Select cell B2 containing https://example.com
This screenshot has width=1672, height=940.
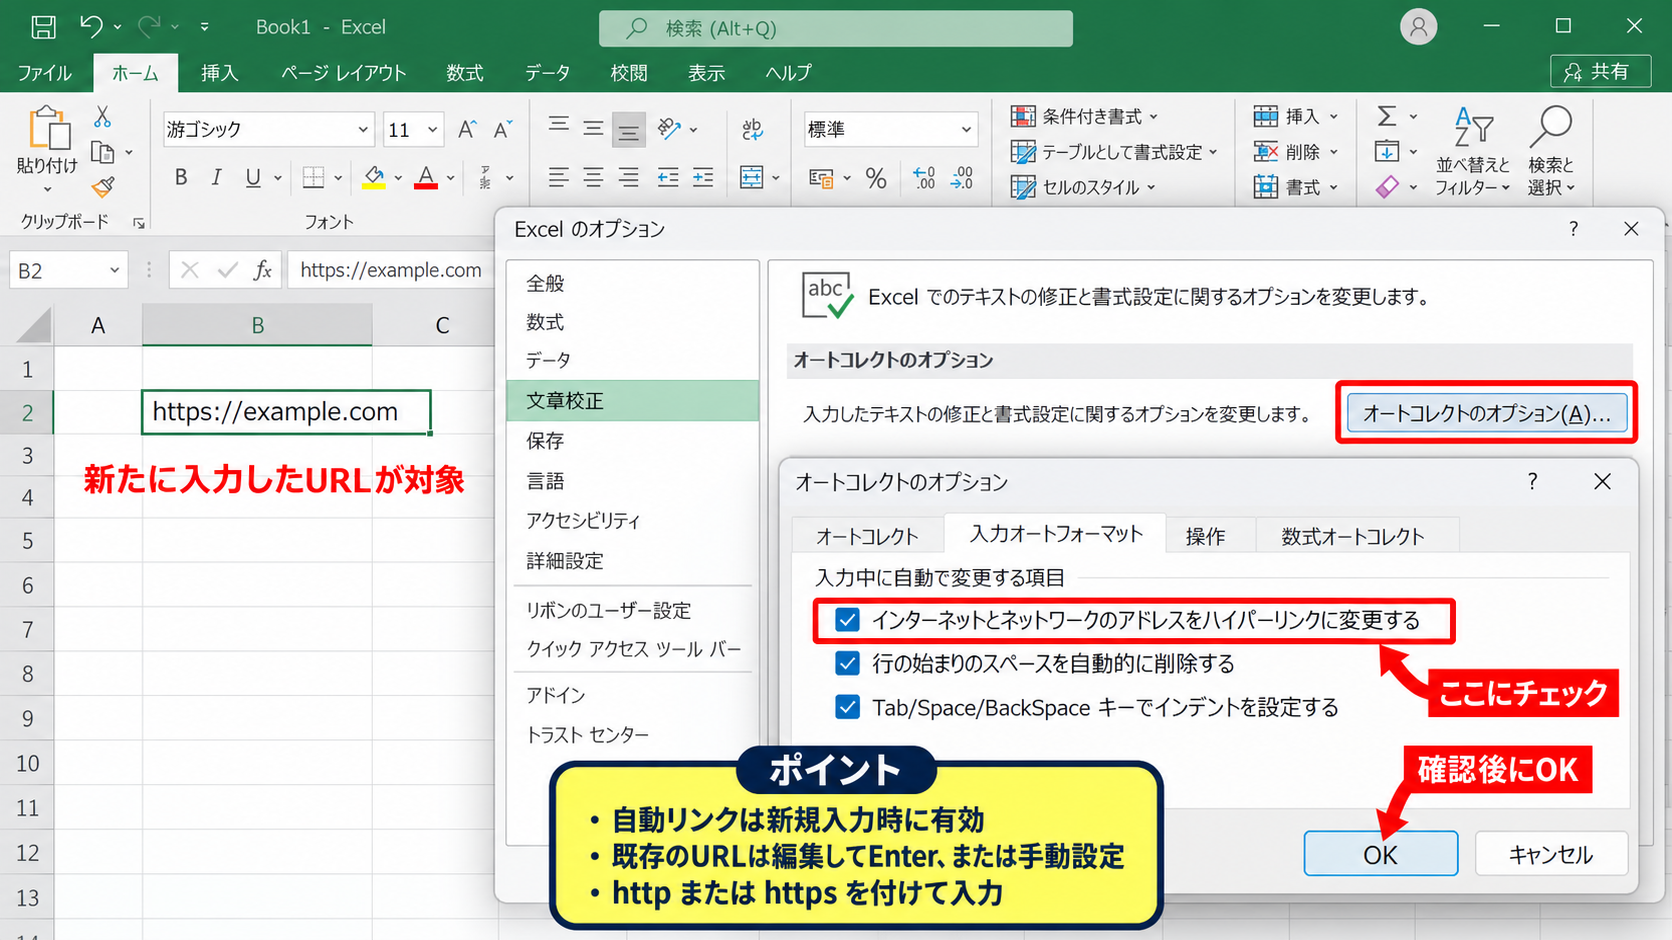coord(286,412)
